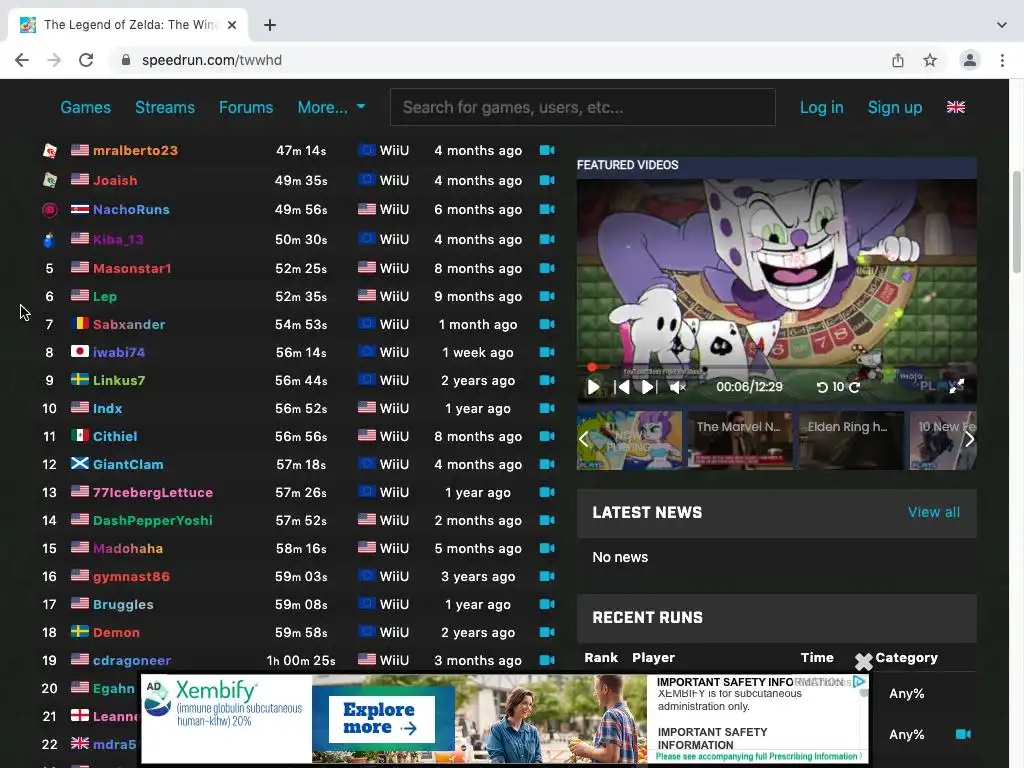Open the Games menu

86,107
